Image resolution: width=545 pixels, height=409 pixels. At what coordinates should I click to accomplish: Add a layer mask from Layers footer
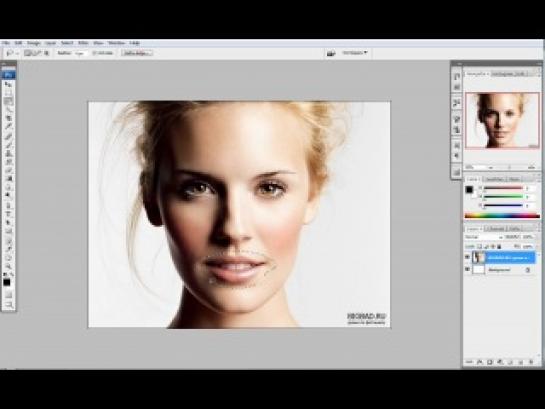click(489, 362)
